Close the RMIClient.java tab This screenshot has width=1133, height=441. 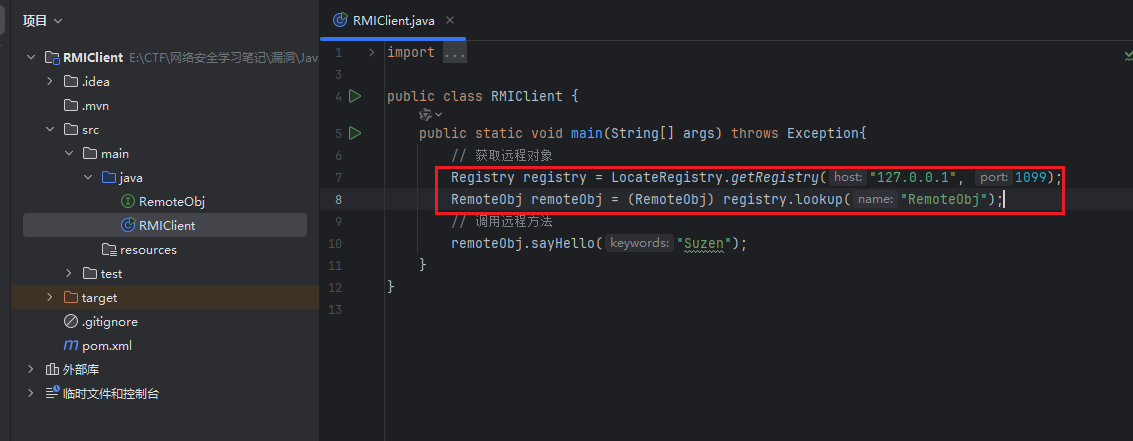(x=450, y=20)
